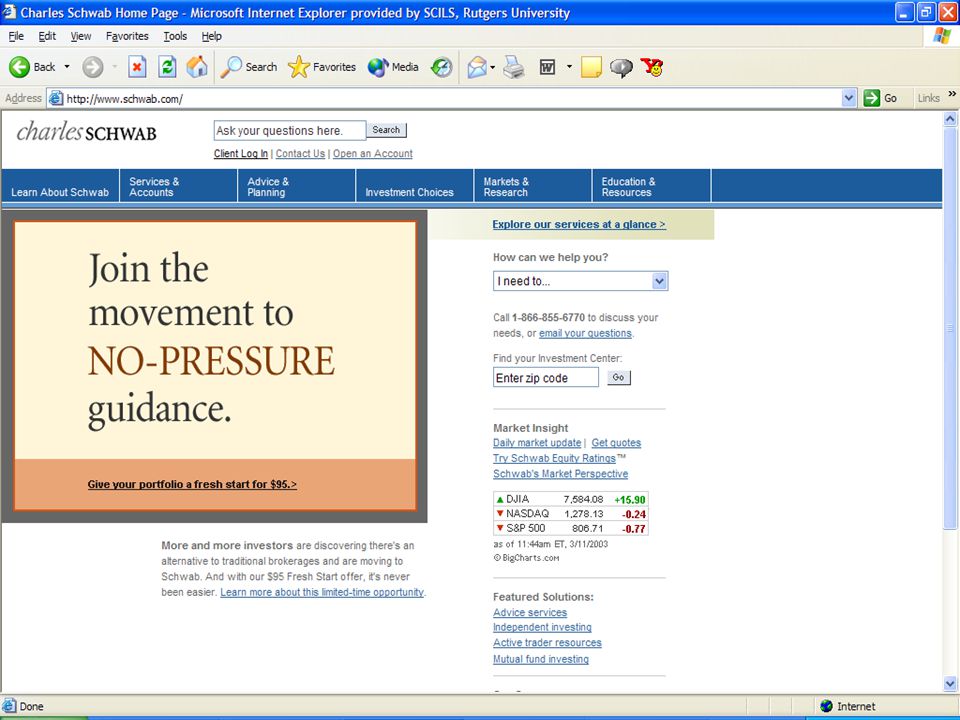Click the Client Log In link

241,154
